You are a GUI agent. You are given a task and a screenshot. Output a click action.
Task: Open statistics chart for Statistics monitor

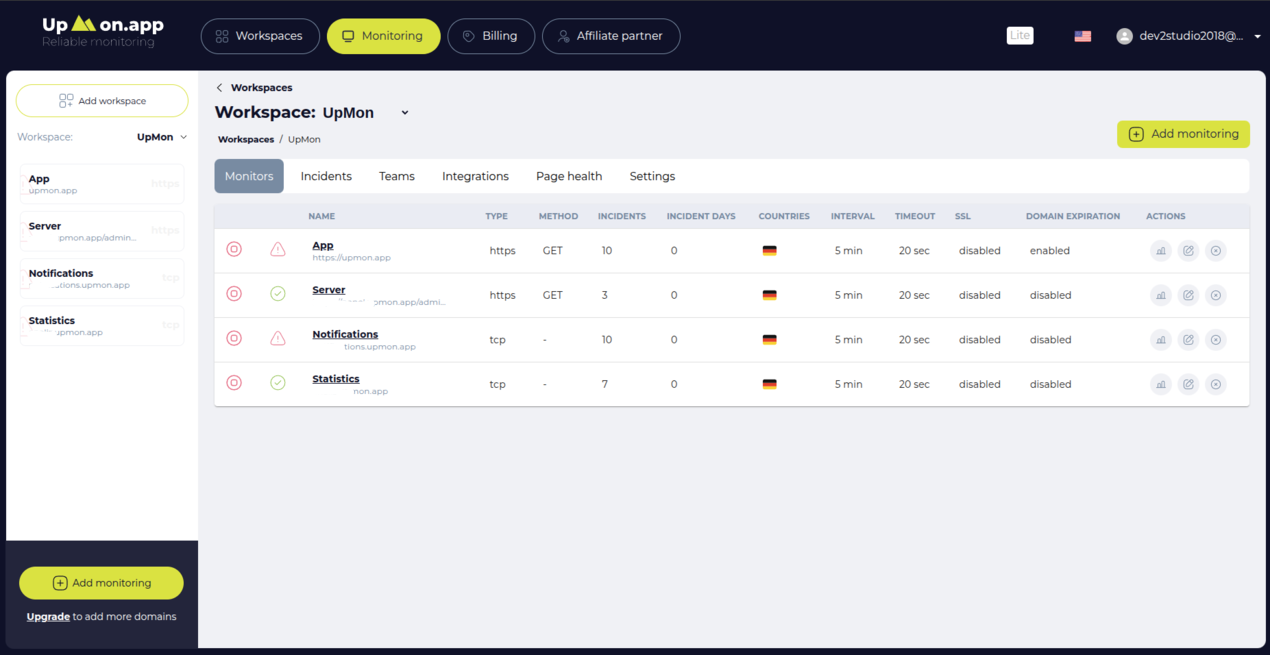(x=1161, y=384)
